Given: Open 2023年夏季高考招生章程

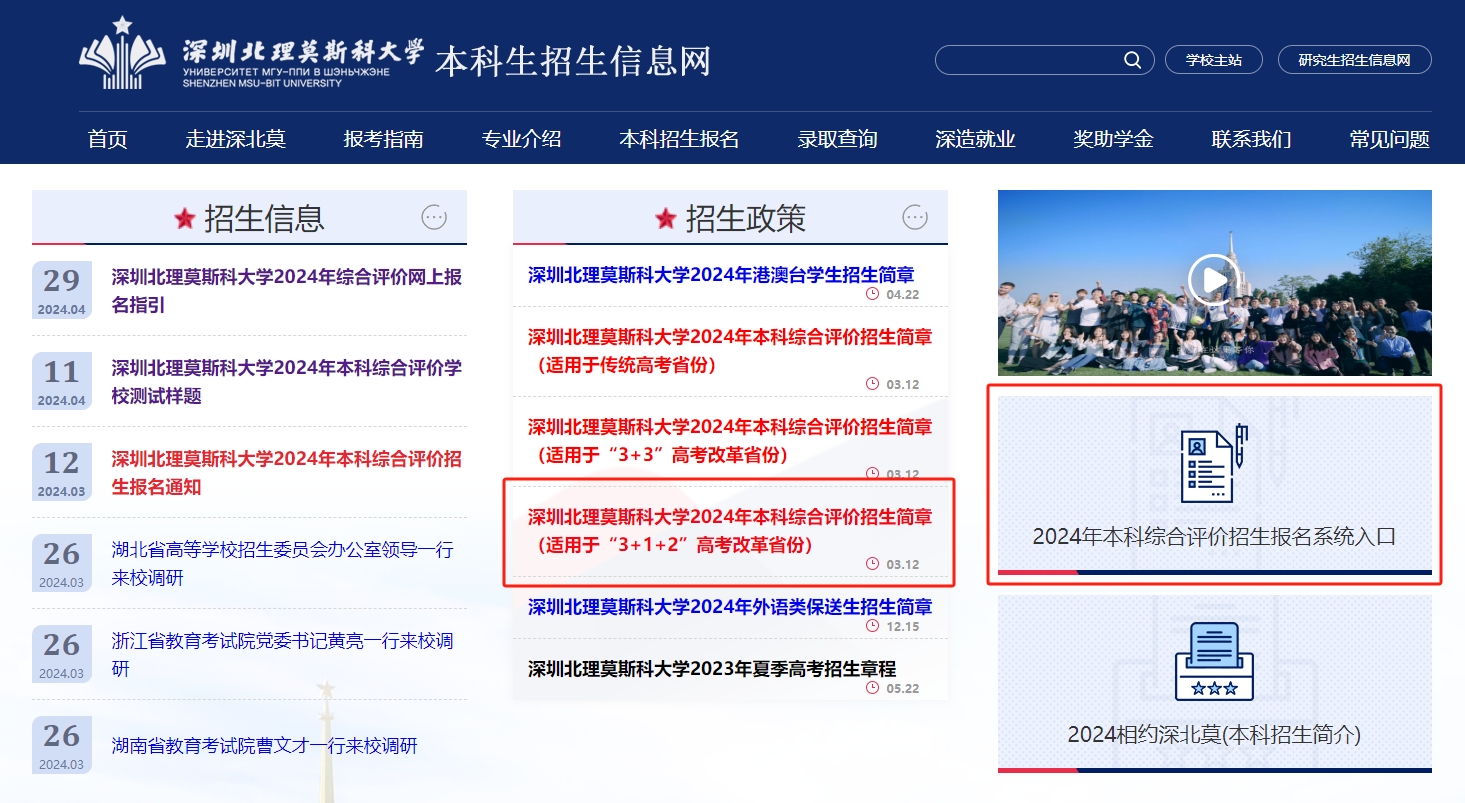Looking at the screenshot, I should 712,669.
